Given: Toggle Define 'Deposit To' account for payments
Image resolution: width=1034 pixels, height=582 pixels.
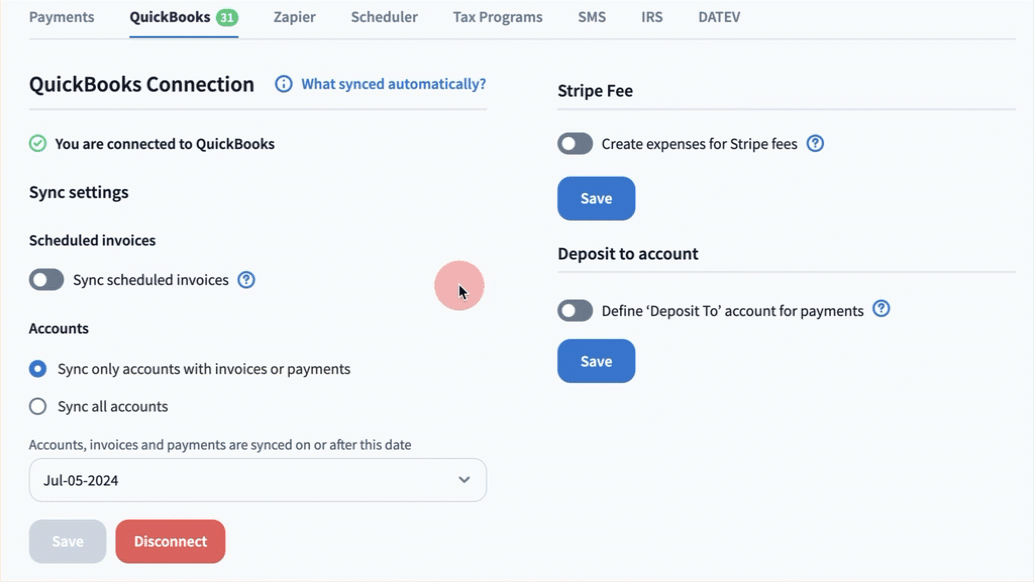Looking at the screenshot, I should pos(575,311).
